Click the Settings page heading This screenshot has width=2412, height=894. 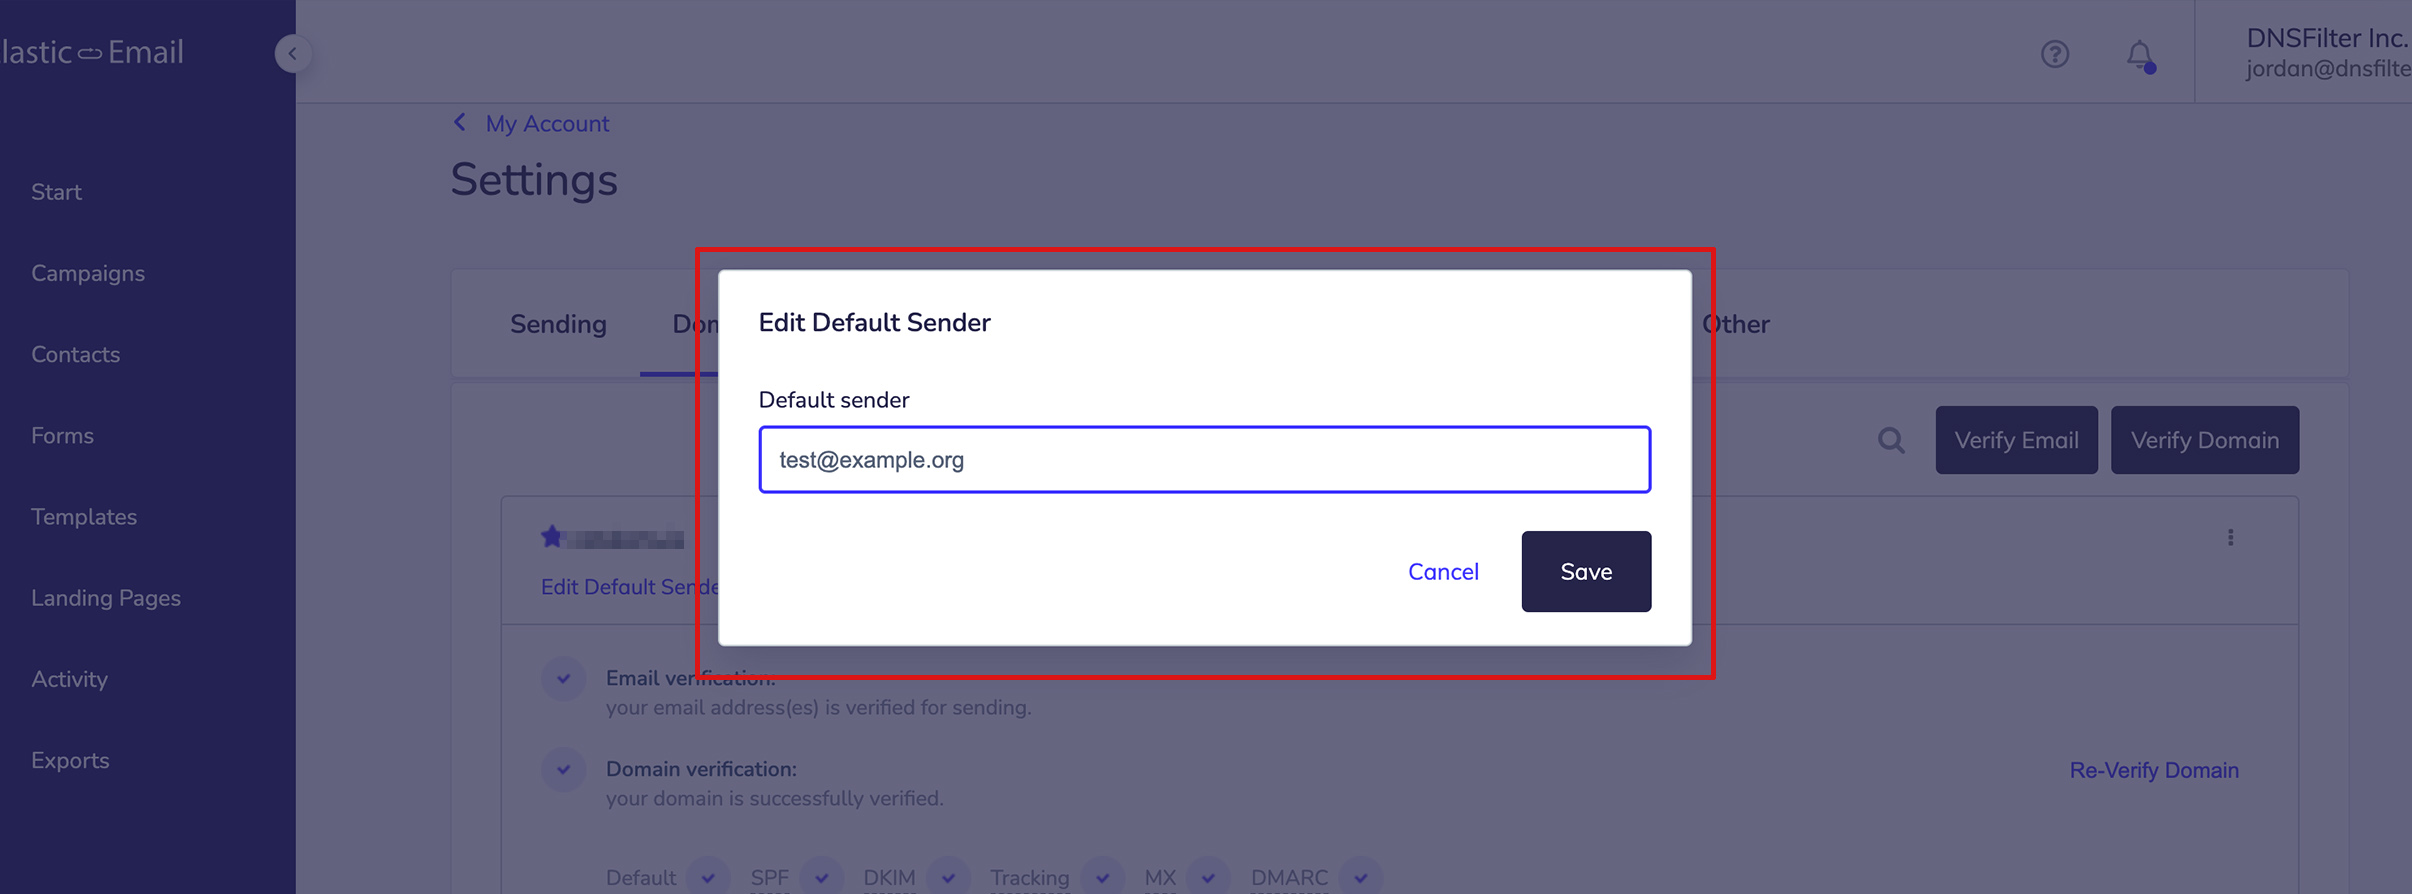pos(534,180)
